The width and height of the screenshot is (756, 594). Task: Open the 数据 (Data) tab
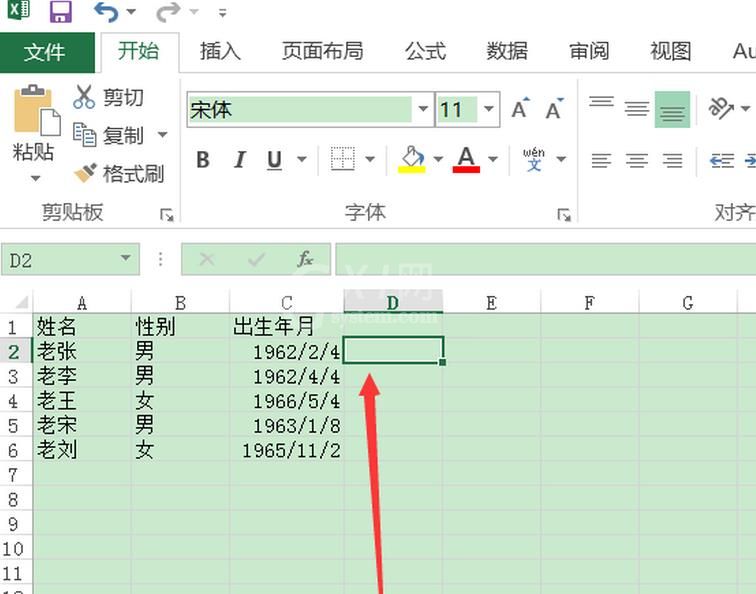pos(507,52)
